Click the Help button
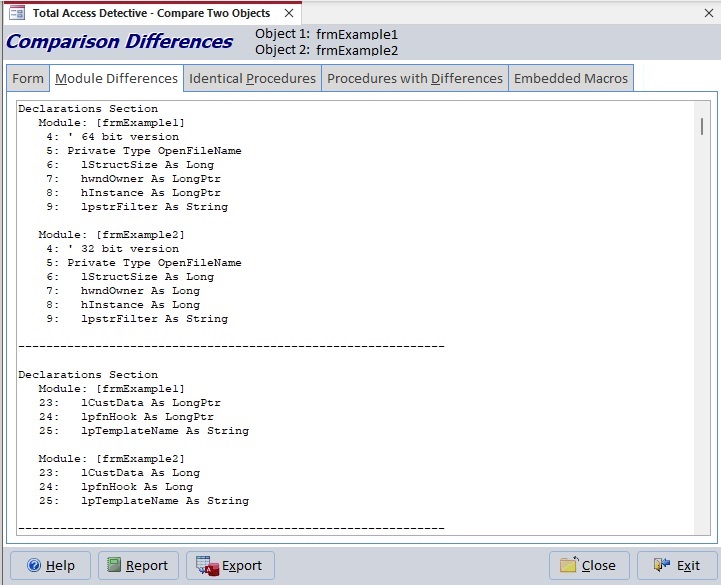 tap(51, 565)
